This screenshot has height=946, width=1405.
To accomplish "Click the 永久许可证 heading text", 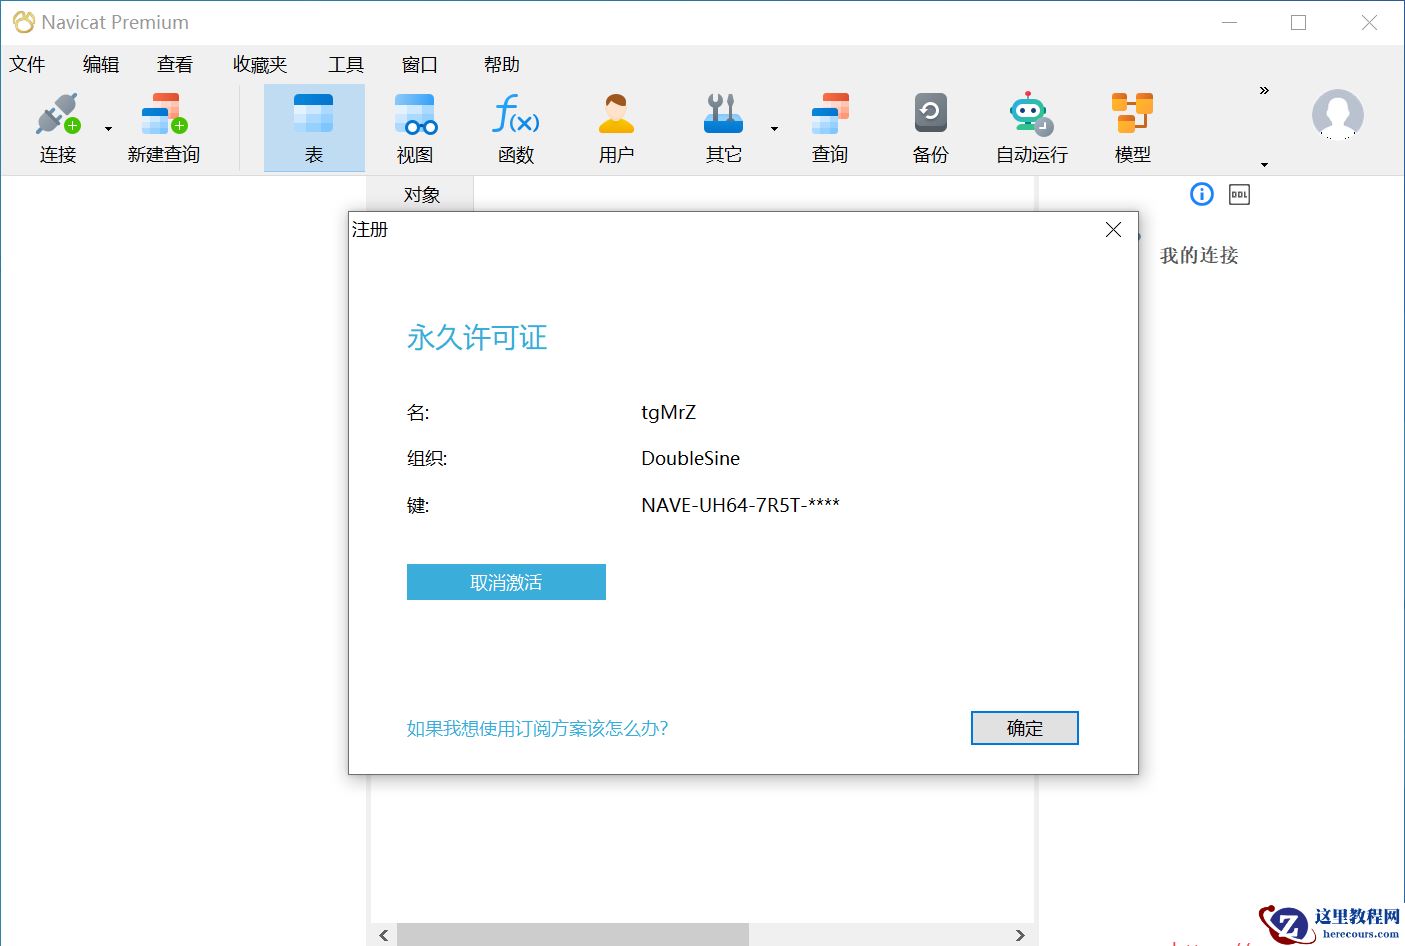I will [x=477, y=337].
